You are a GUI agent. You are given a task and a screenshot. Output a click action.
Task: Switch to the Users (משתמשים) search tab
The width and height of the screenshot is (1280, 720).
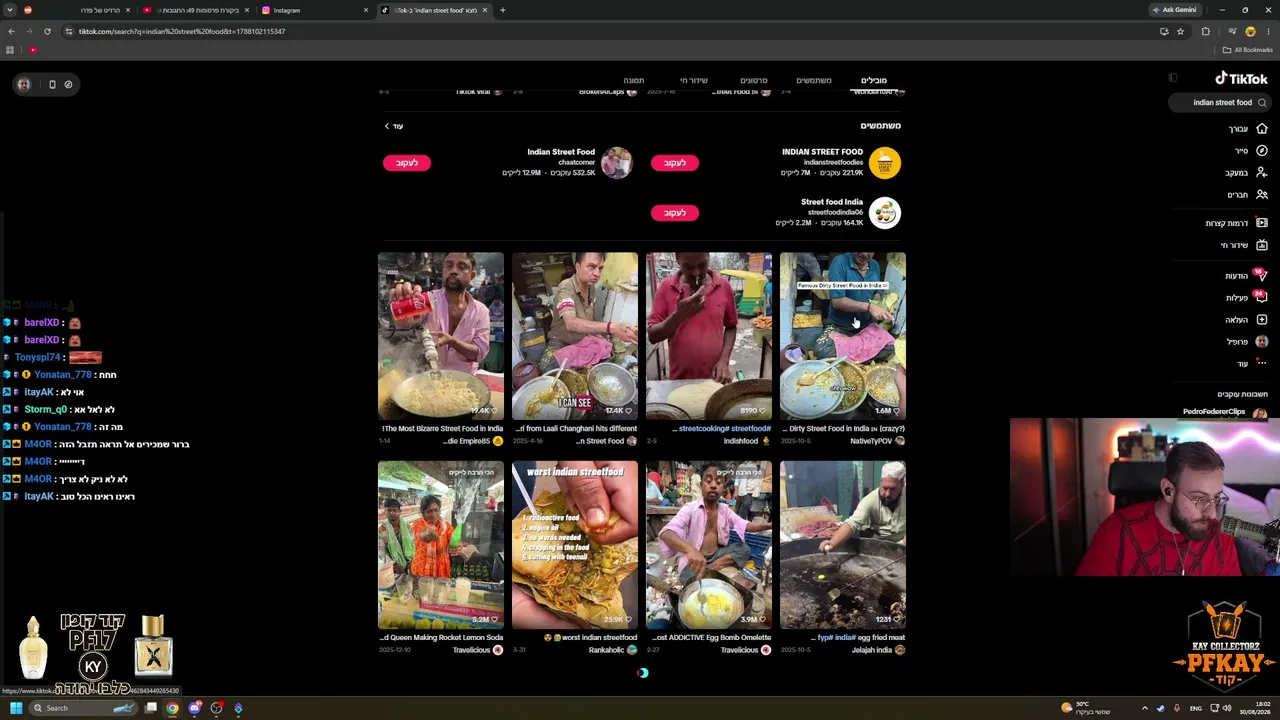[814, 80]
